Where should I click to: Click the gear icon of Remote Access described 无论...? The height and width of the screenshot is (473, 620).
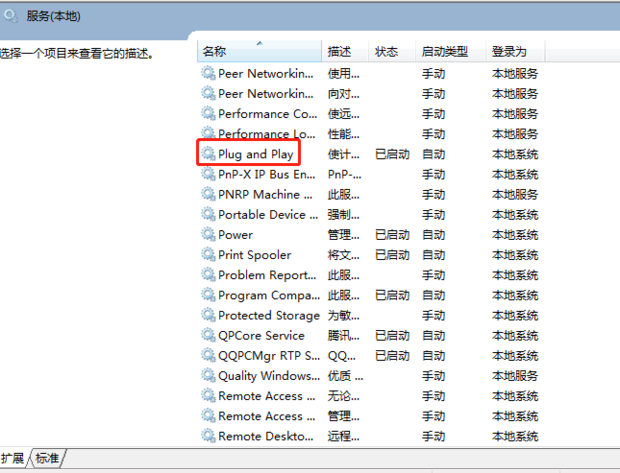pos(208,395)
